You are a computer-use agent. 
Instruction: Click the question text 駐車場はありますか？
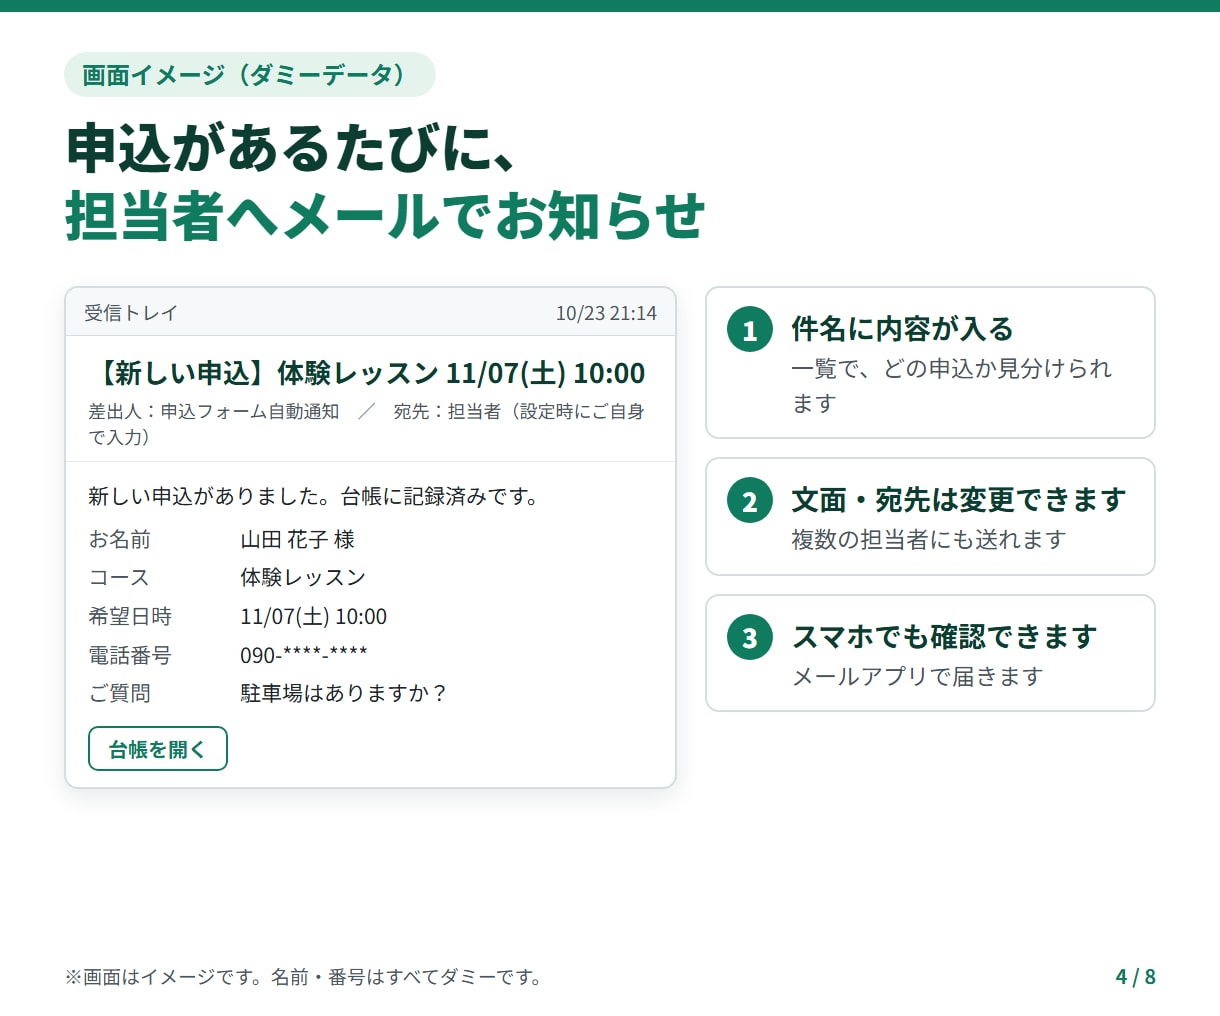click(x=344, y=693)
